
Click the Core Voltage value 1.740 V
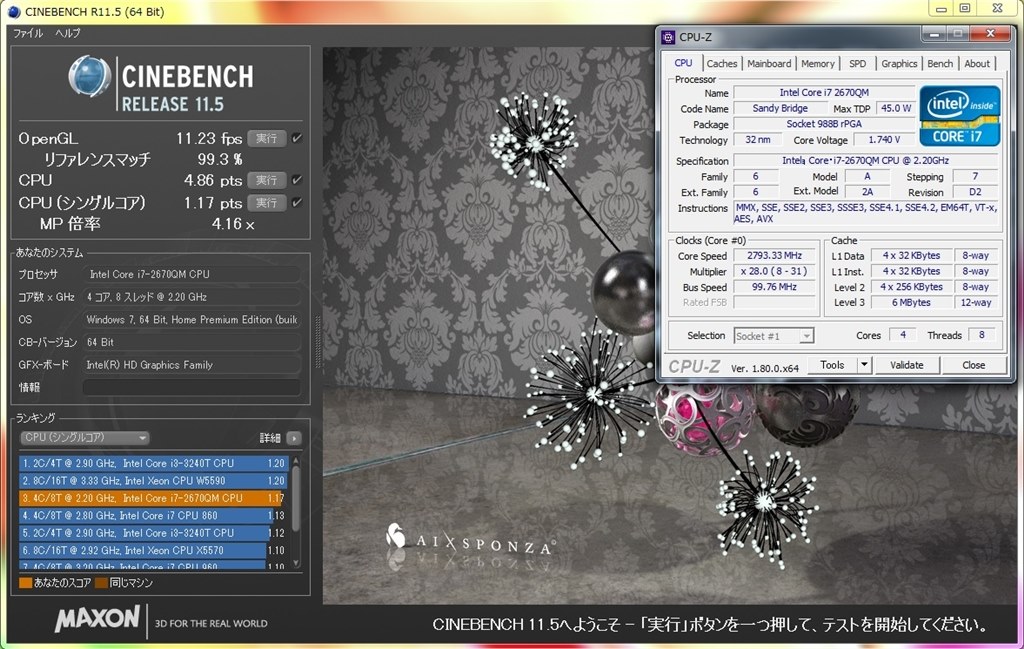point(884,140)
